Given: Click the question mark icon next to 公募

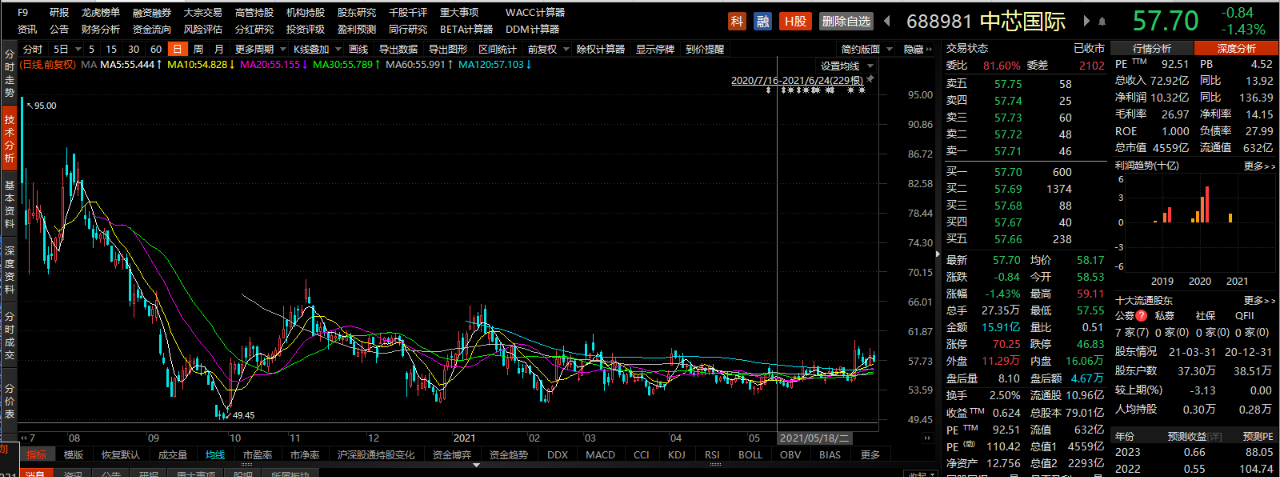Looking at the screenshot, I should [x=1141, y=315].
